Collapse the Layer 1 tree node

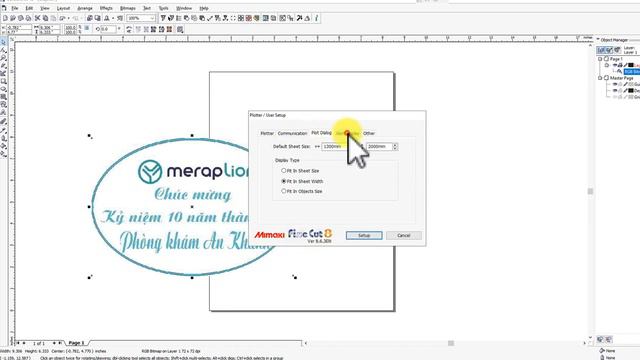click(607, 65)
